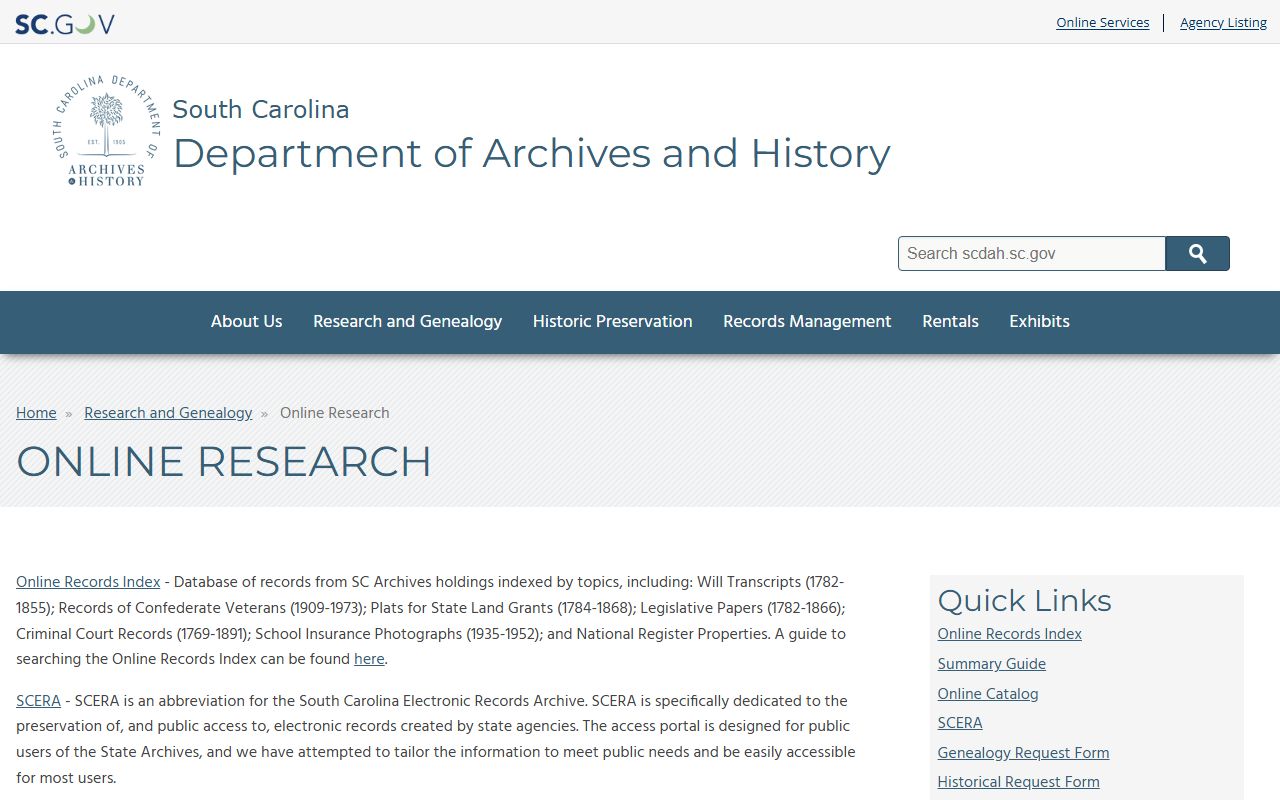The image size is (1280, 800).
Task: Click the Department of Archives and History title
Action: tap(531, 153)
